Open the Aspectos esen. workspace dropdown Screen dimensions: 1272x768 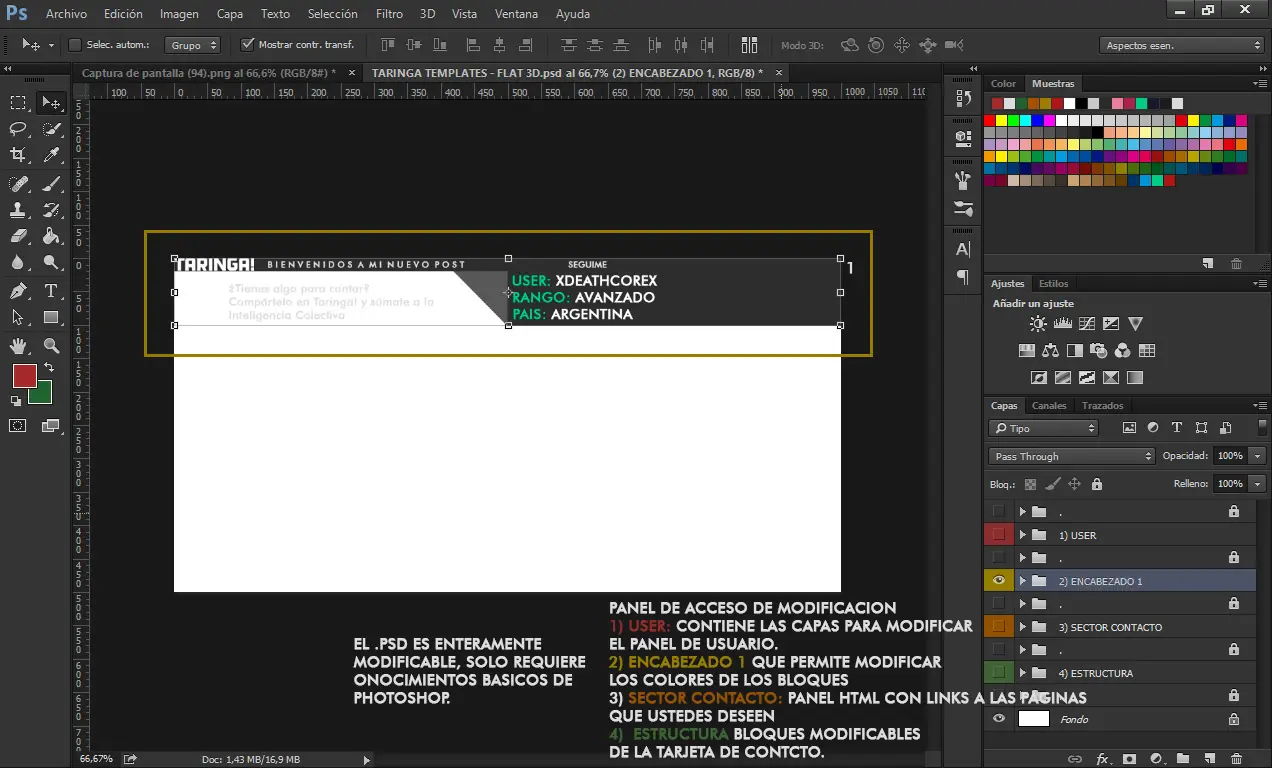point(1182,45)
